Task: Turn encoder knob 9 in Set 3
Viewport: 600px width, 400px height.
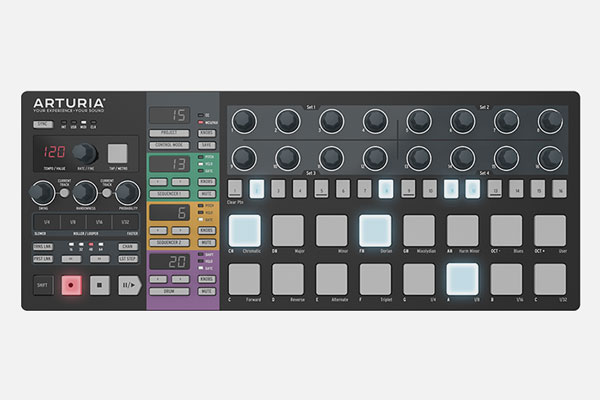Action: (244, 158)
